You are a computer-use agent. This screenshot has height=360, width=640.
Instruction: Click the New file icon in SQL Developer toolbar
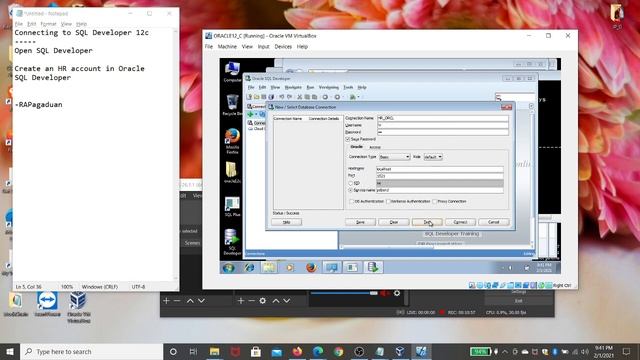pyautogui.click(x=249, y=97)
